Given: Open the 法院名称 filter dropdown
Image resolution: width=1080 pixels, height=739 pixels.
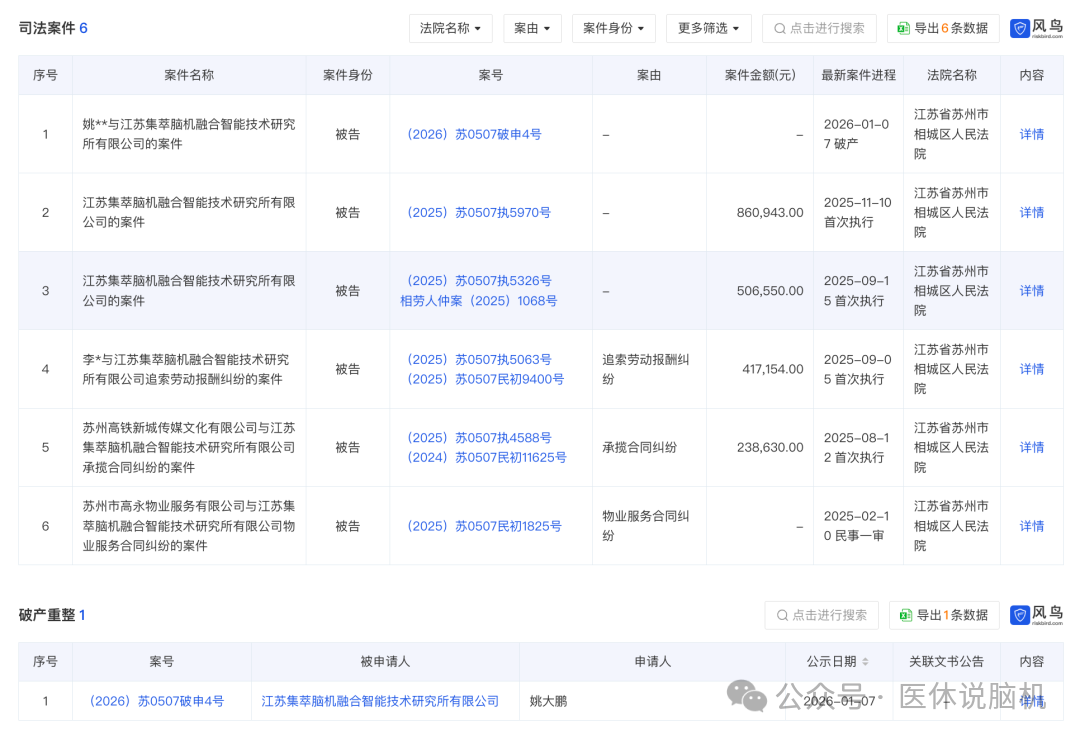Looking at the screenshot, I should 450,28.
